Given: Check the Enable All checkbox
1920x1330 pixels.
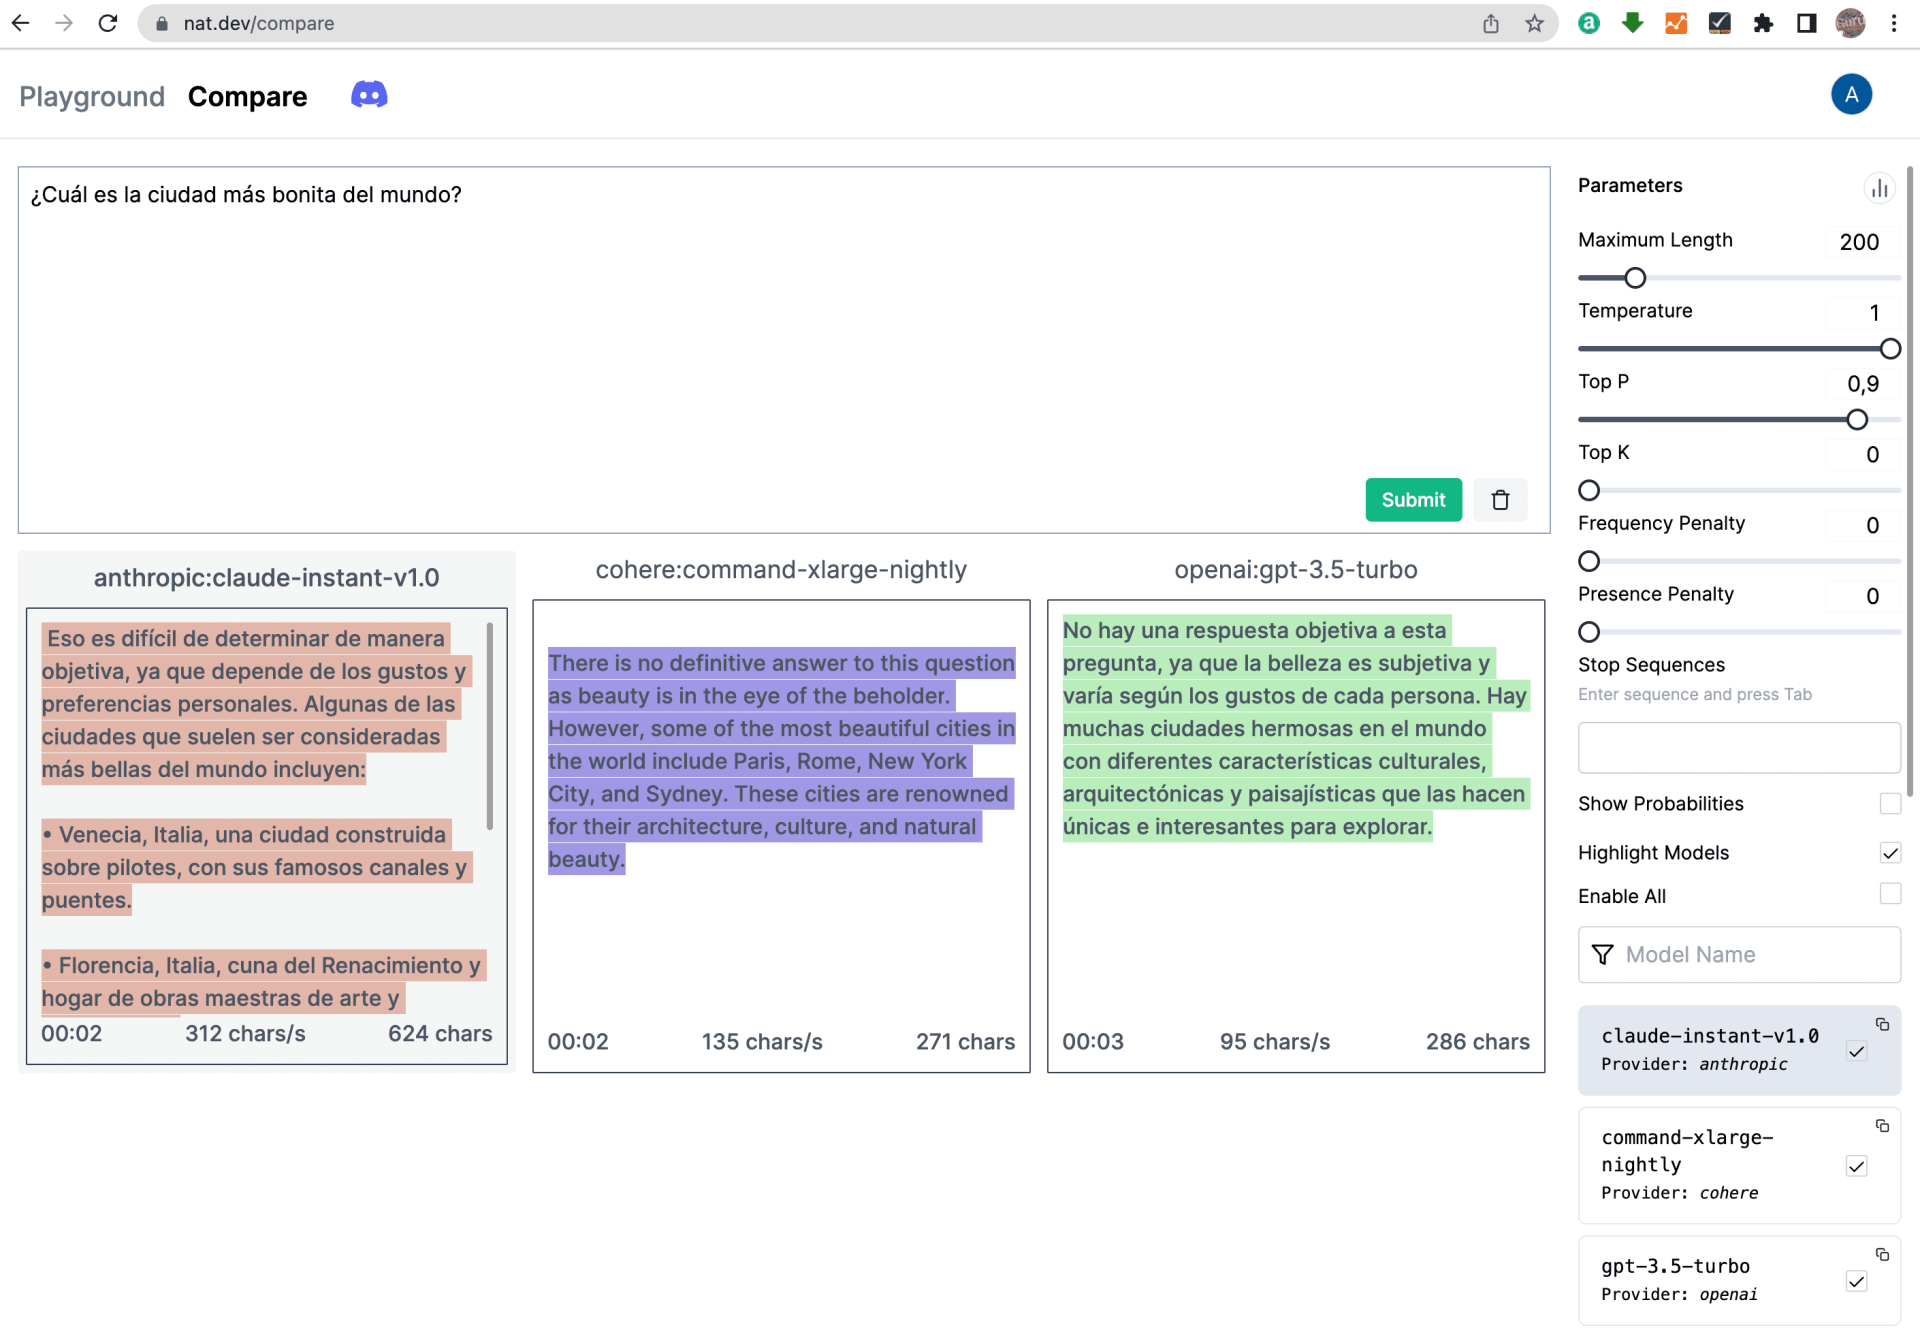Looking at the screenshot, I should 1890,896.
